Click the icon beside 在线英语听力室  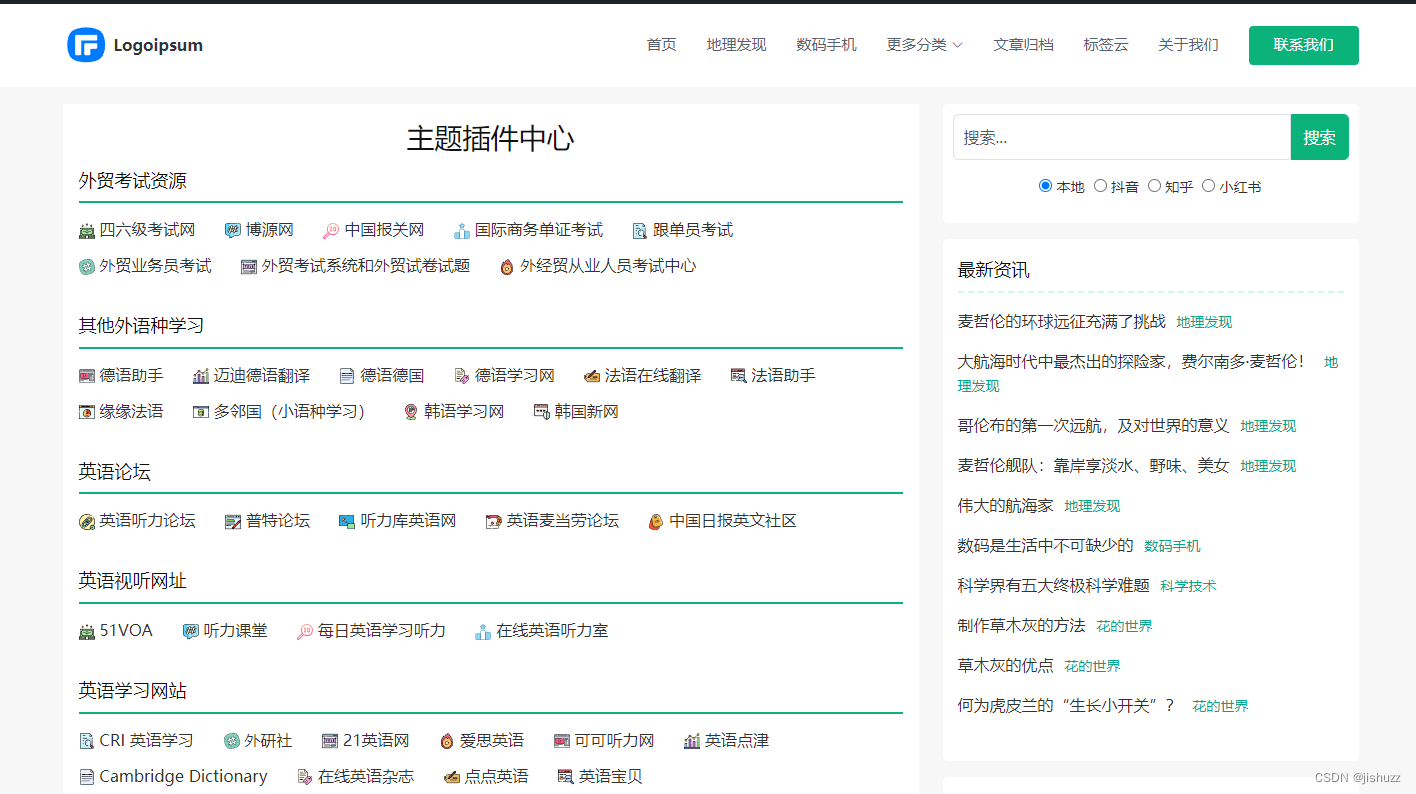pyautogui.click(x=484, y=632)
